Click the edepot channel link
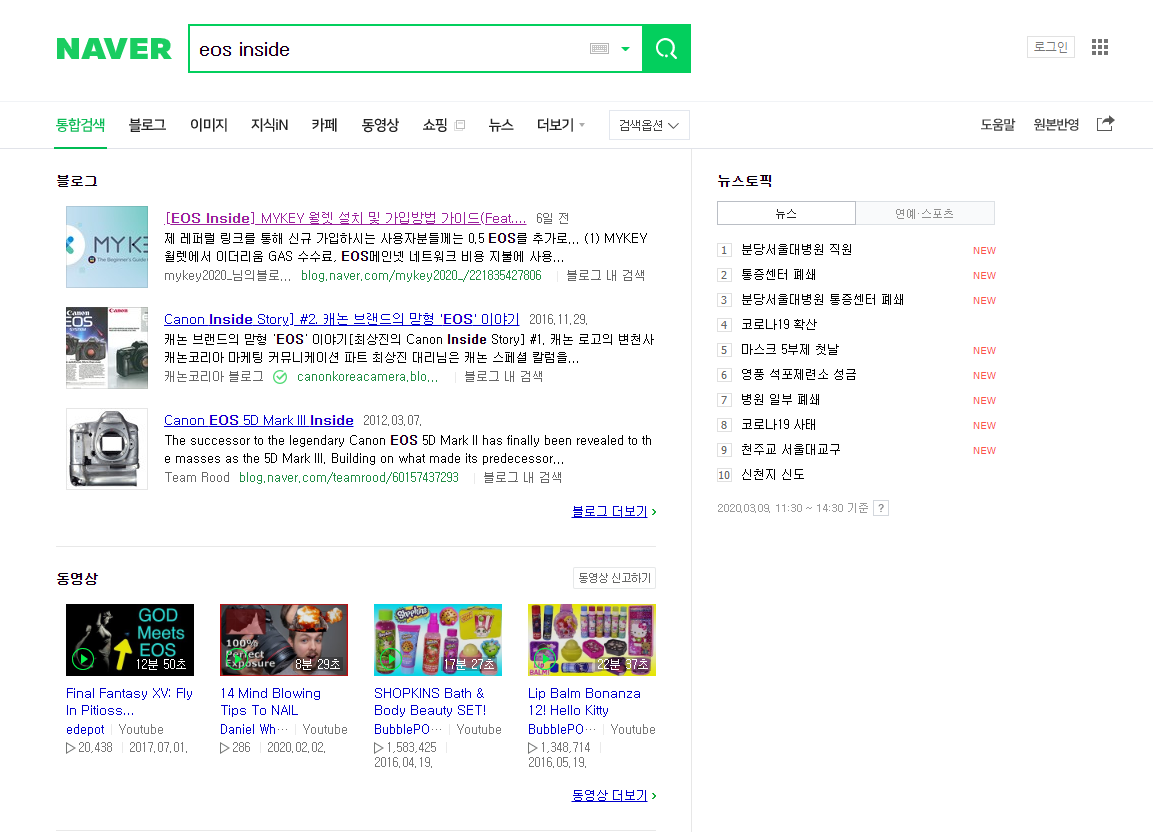The image size is (1153, 832). tap(85, 730)
